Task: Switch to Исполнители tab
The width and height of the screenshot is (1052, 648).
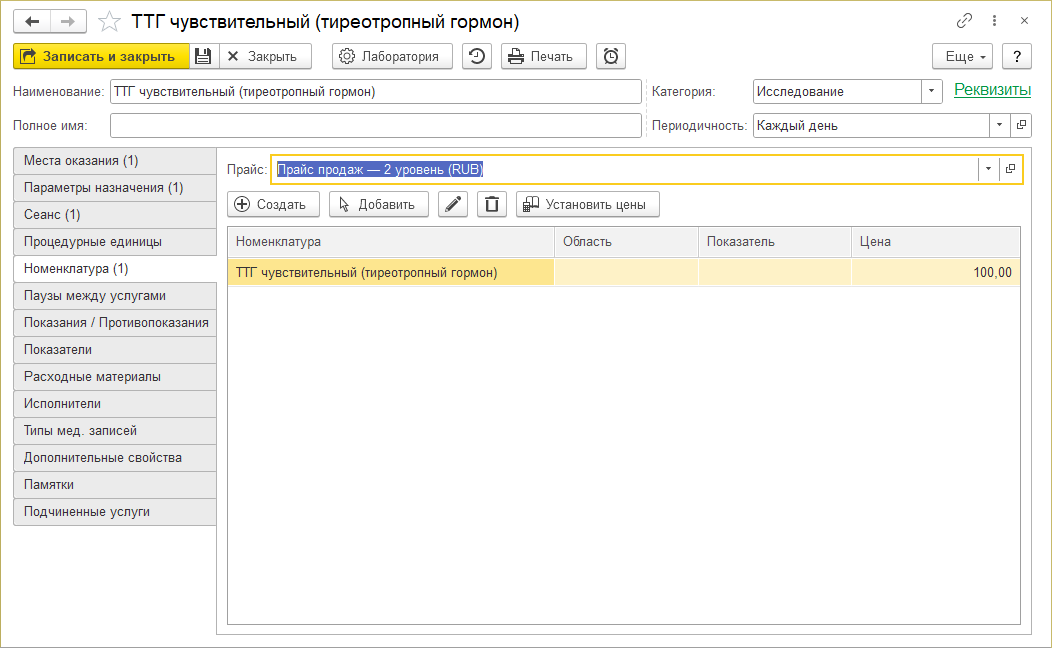Action: pyautogui.click(x=115, y=404)
